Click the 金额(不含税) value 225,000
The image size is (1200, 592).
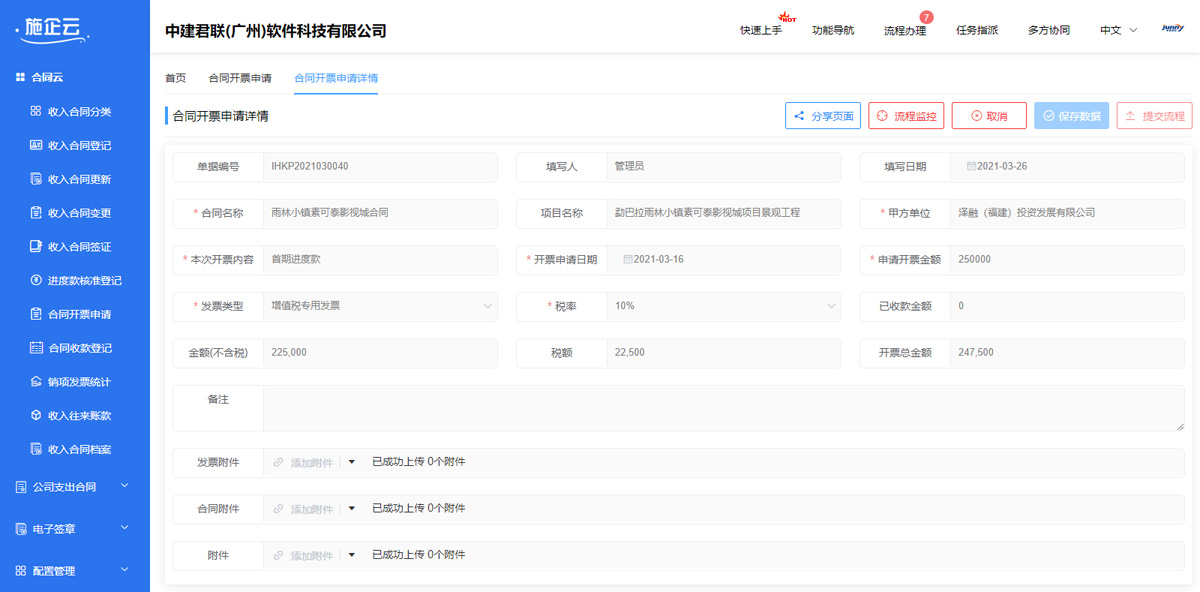click(x=289, y=352)
